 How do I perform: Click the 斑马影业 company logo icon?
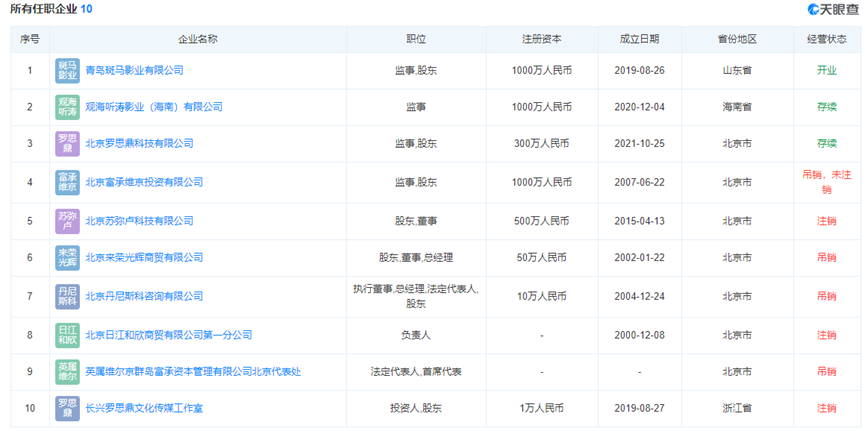coord(67,70)
